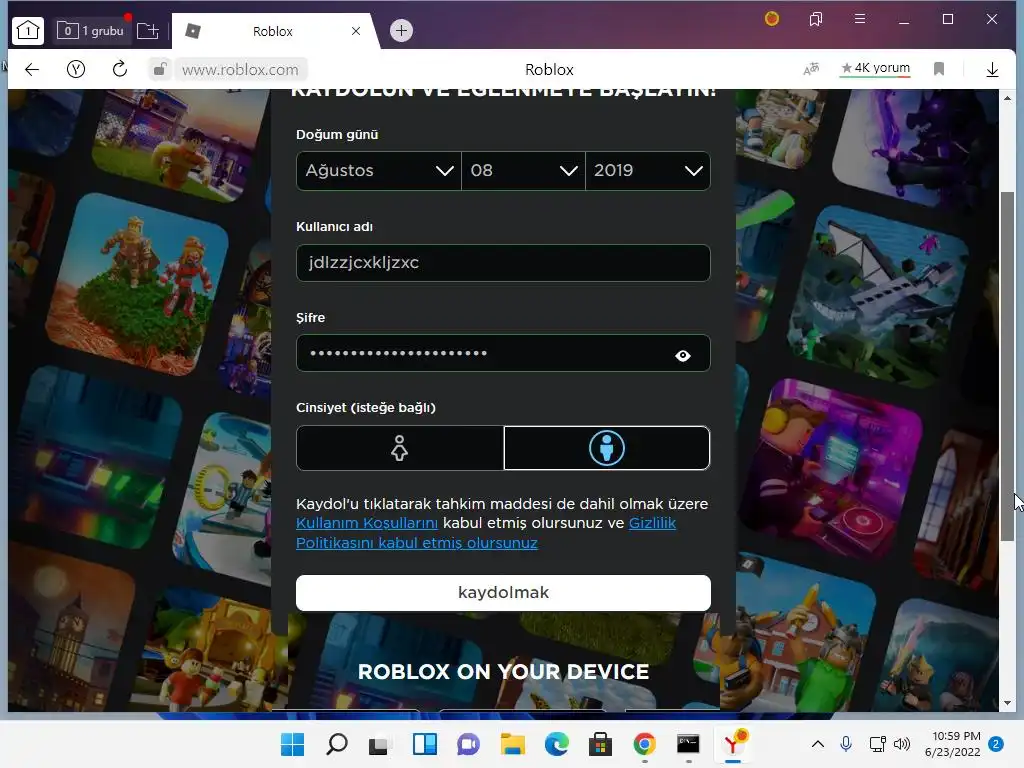Open the Chat taskbar icon

[468, 744]
